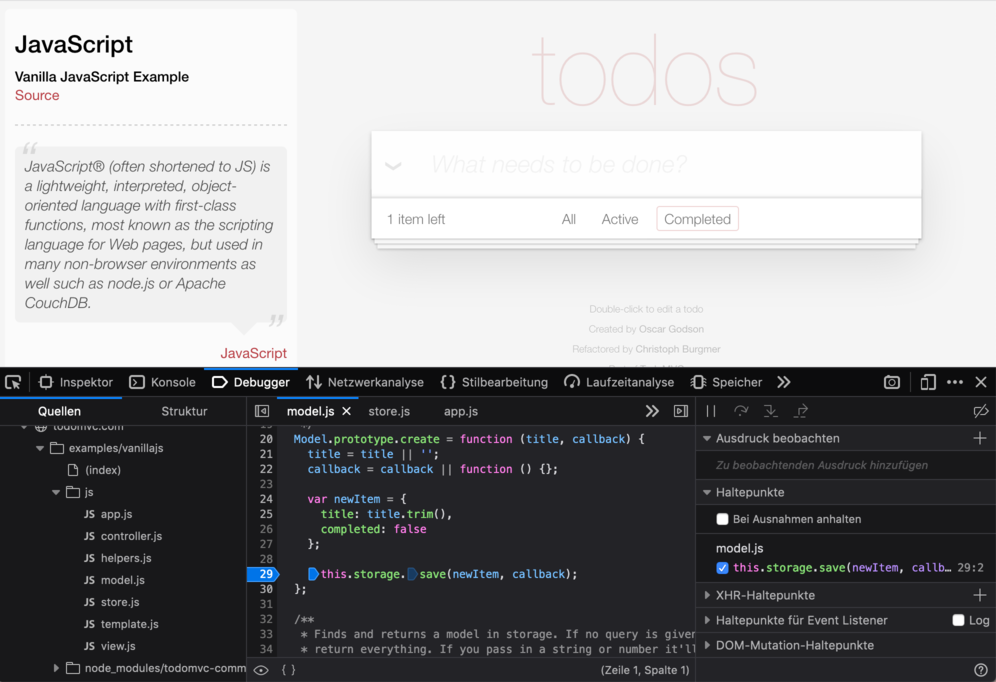This screenshot has height=682, width=996.
Task: Enable Log checkbox for event listeners
Action: pyautogui.click(x=959, y=620)
